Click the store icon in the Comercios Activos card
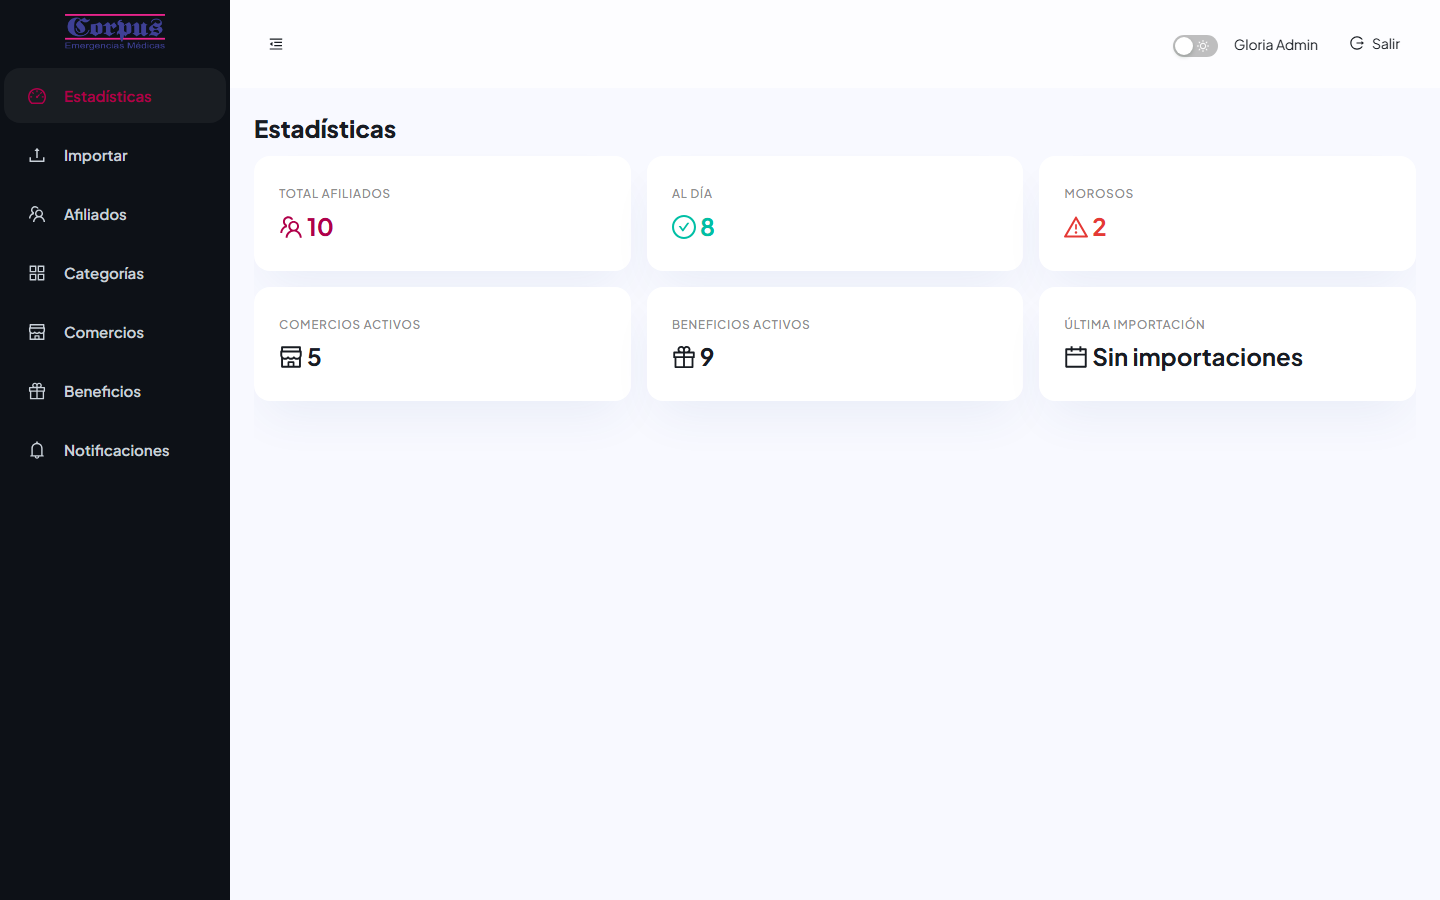1440x900 pixels. 291,357
